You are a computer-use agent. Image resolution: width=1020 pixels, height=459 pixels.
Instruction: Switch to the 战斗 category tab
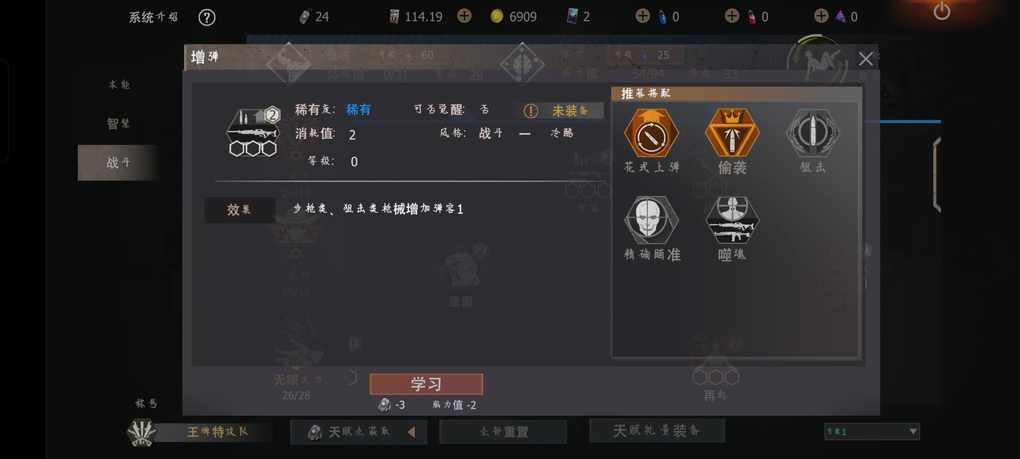(x=118, y=163)
